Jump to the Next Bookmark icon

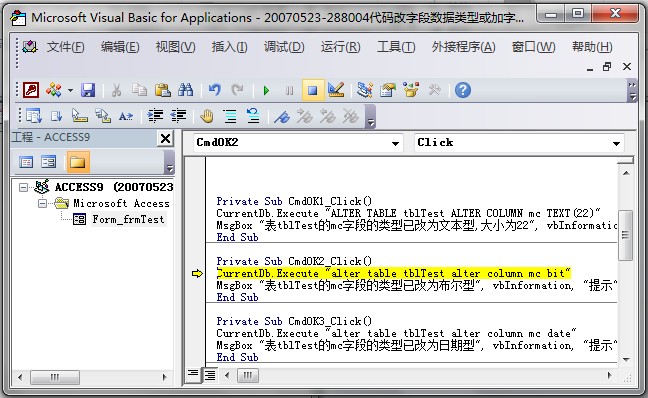tap(305, 117)
